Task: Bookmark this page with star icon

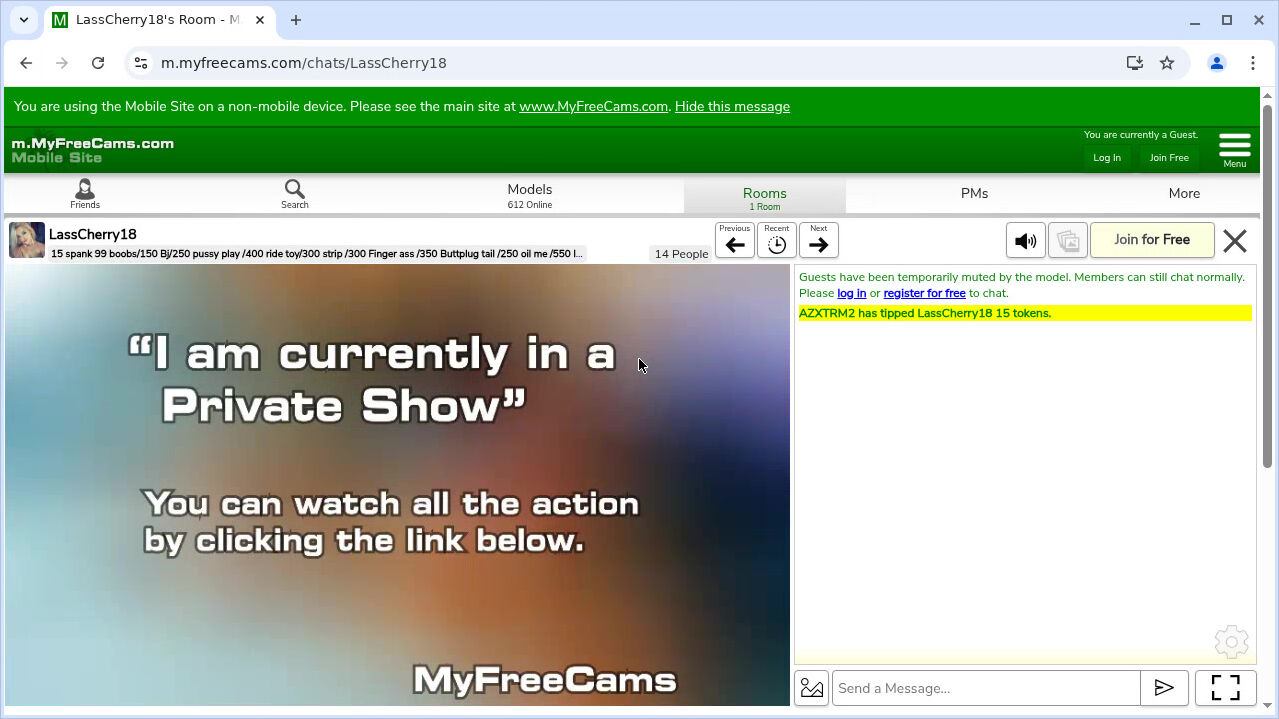Action: pyautogui.click(x=1167, y=63)
